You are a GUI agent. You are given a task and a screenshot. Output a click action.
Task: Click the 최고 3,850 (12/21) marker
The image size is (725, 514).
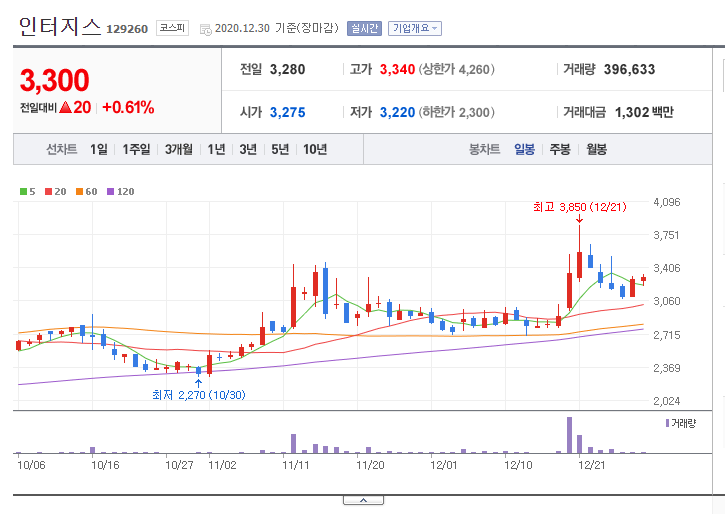point(579,207)
